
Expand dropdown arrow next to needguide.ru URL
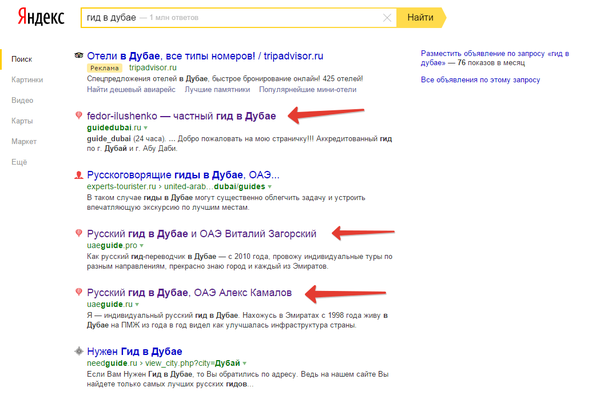click(x=244, y=363)
